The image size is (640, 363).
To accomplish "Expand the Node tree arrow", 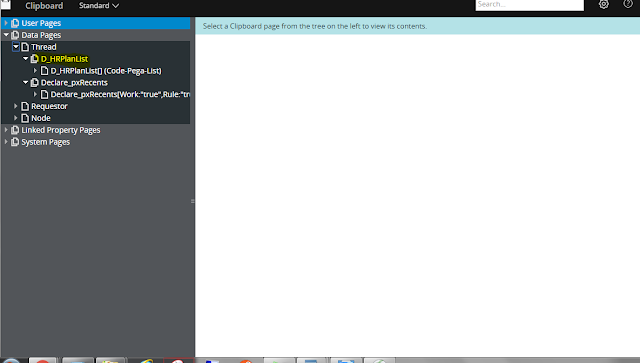I will point(16,118).
